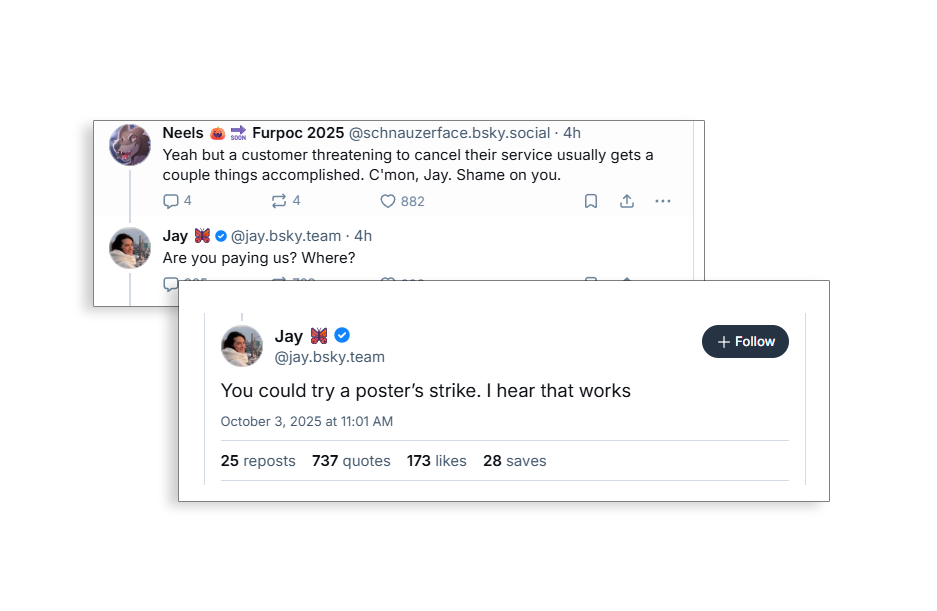The width and height of the screenshot is (937, 611).
Task: Follow Jay with the Follow button
Action: point(745,342)
